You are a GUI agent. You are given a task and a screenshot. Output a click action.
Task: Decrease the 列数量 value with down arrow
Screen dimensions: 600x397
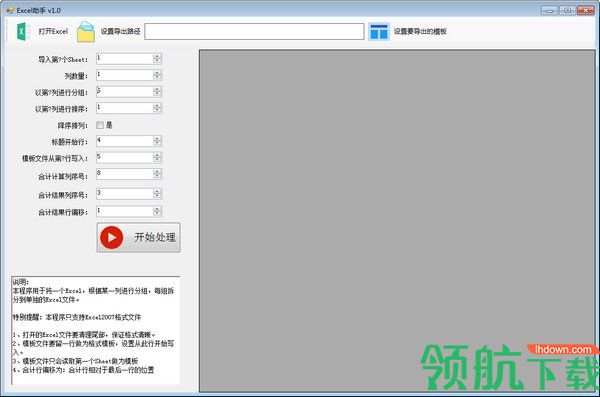[x=157, y=77]
